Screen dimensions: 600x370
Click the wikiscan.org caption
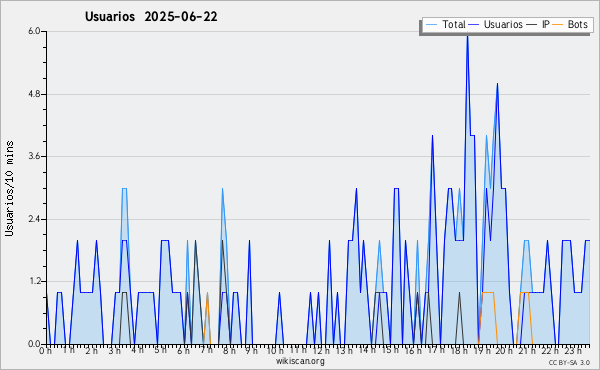[x=300, y=361]
